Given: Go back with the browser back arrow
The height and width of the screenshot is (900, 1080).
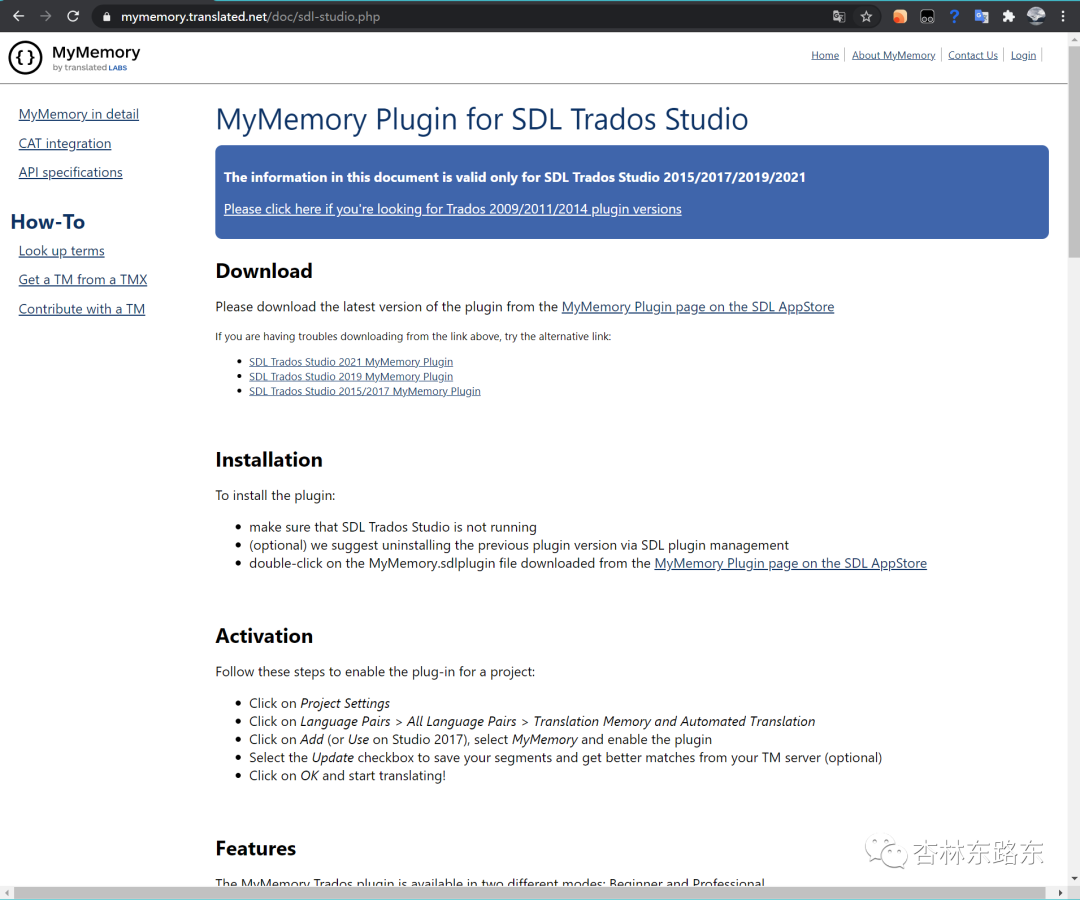Looking at the screenshot, I should (x=19, y=16).
